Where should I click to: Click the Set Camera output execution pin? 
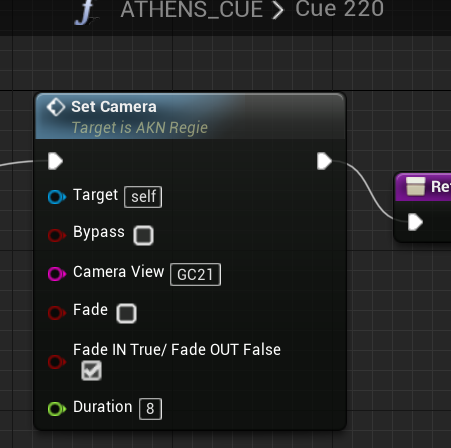click(324, 161)
